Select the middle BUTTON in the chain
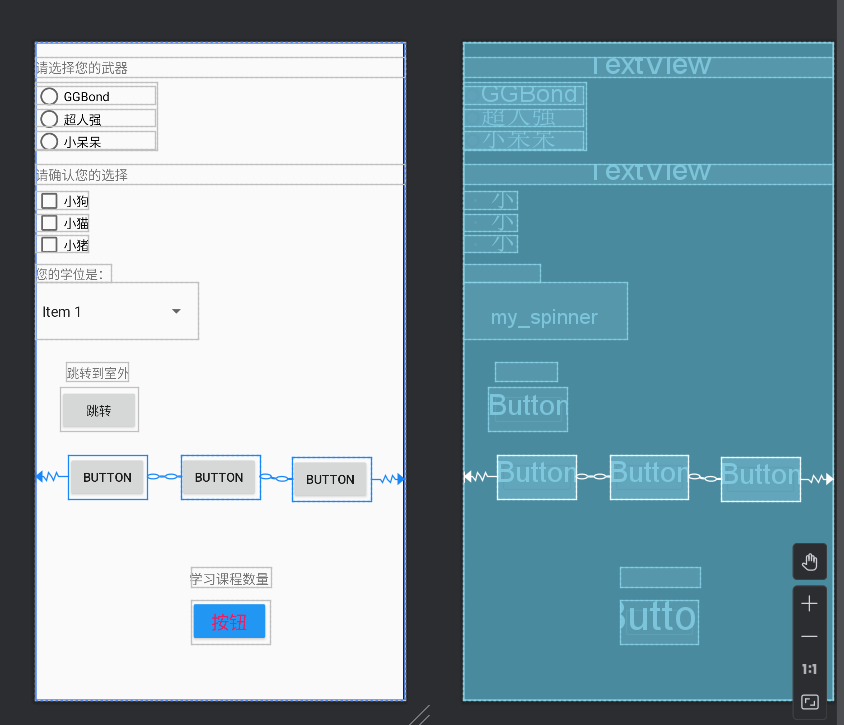The width and height of the screenshot is (844, 725). click(221, 477)
